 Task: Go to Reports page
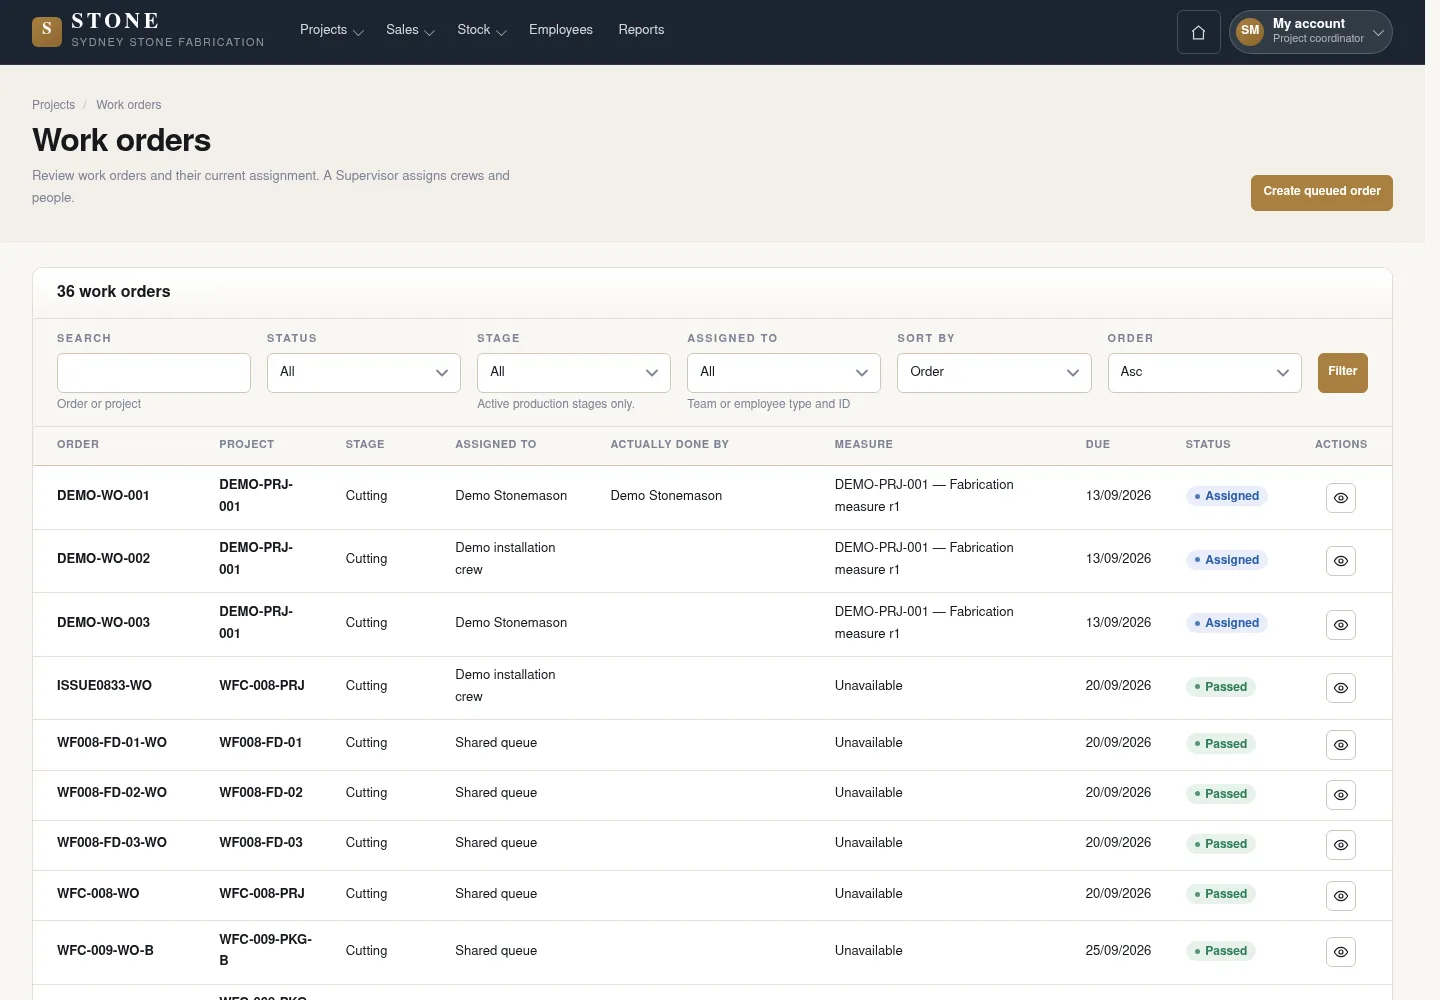coord(641,30)
